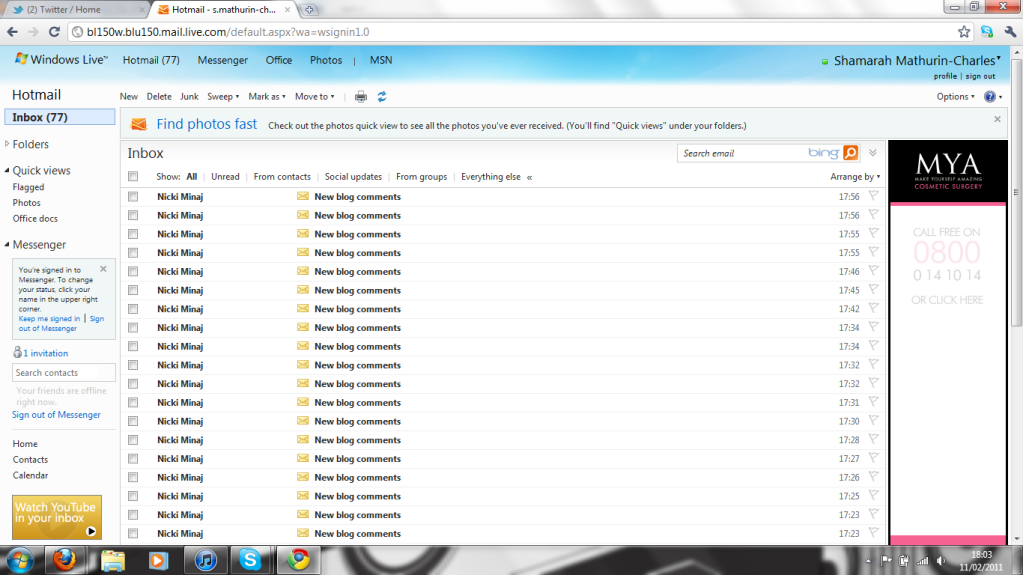Check the 17:27 email checkbox
1023x575 pixels.
tap(133, 458)
